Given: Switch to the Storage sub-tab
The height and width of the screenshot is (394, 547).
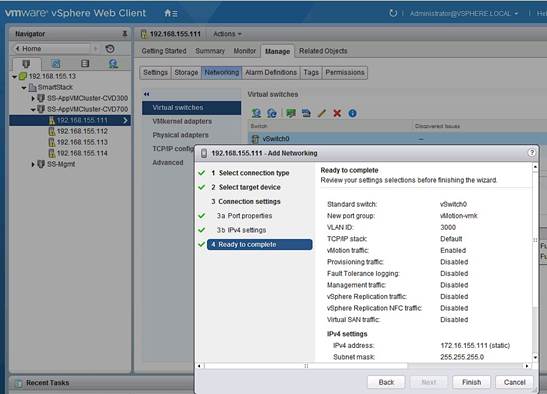Looking at the screenshot, I should point(186,72).
